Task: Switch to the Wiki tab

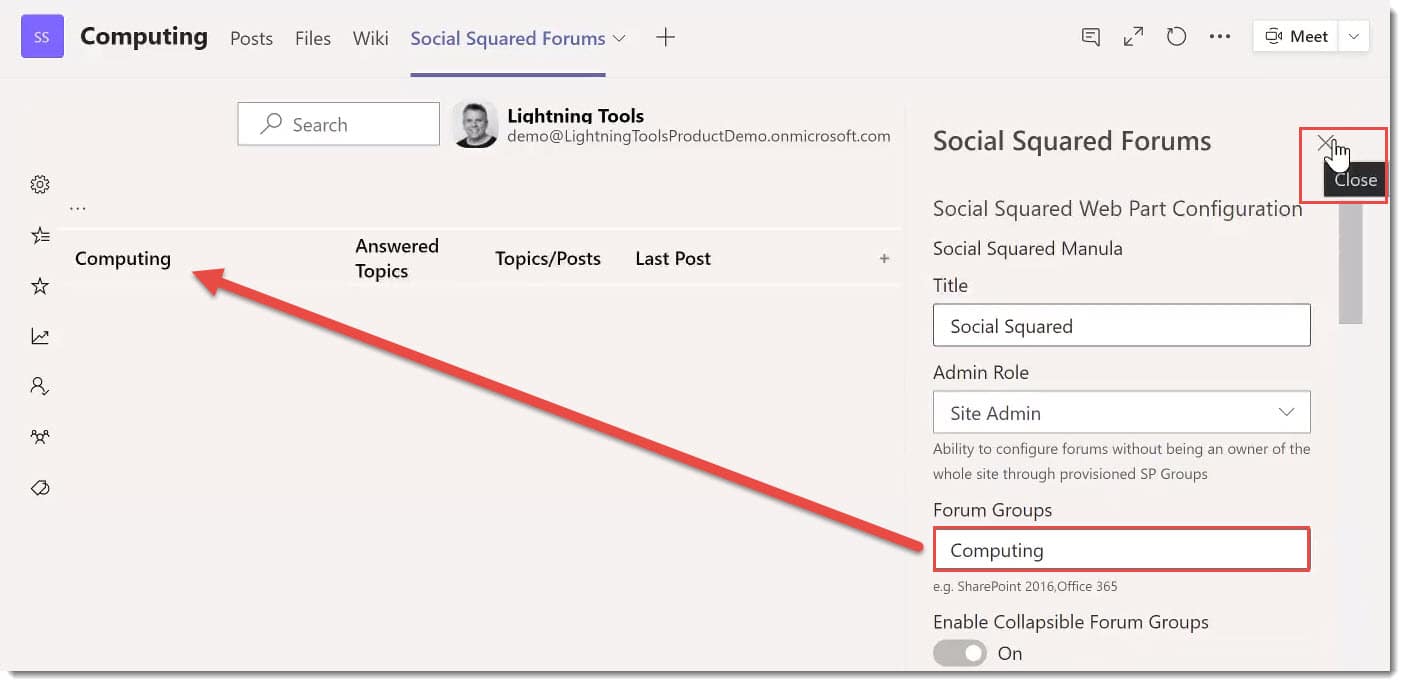Action: (370, 38)
